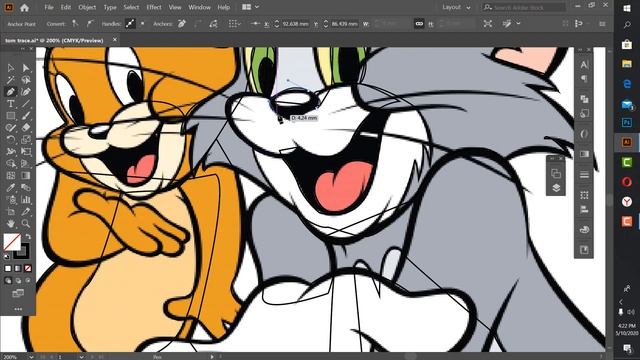640x360 pixels.
Task: Select the Width/Warp tool
Action: click(x=11, y=151)
